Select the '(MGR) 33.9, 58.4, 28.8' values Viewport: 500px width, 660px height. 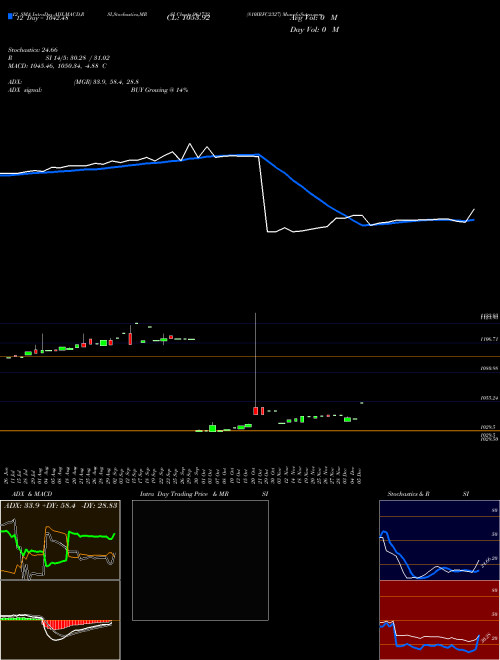click(106, 82)
